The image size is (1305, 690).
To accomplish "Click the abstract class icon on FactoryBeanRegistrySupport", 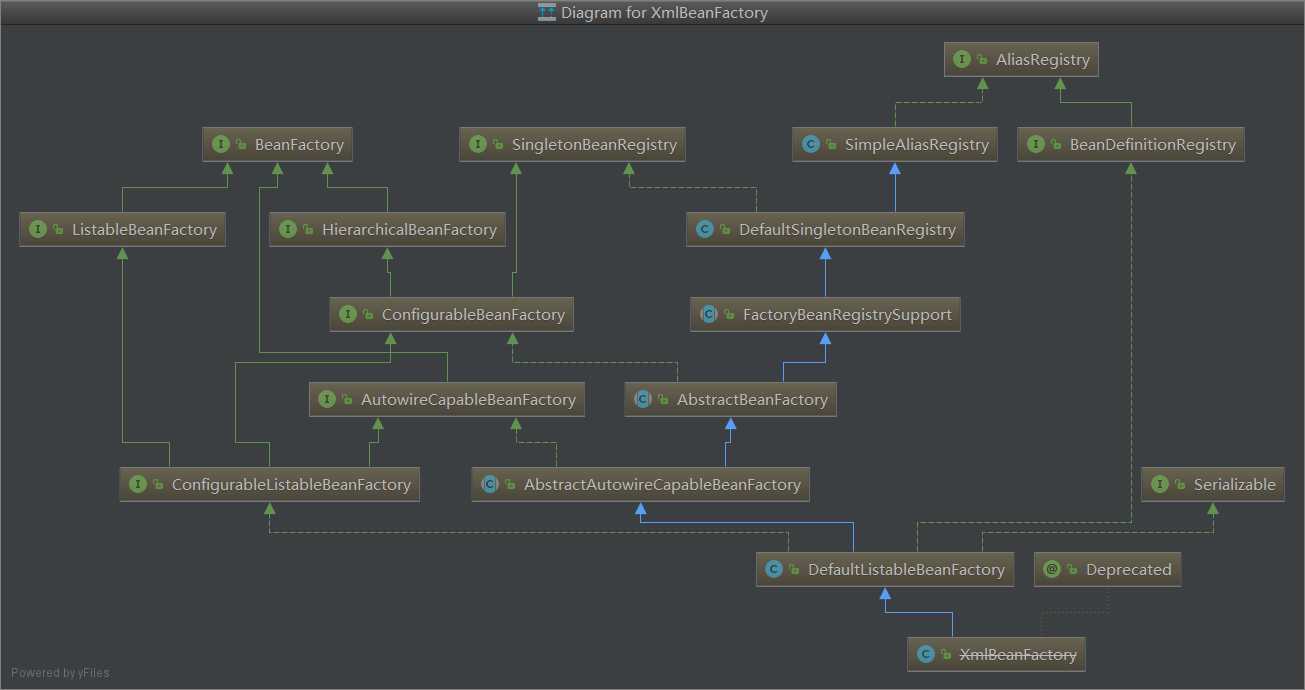I will (x=709, y=315).
